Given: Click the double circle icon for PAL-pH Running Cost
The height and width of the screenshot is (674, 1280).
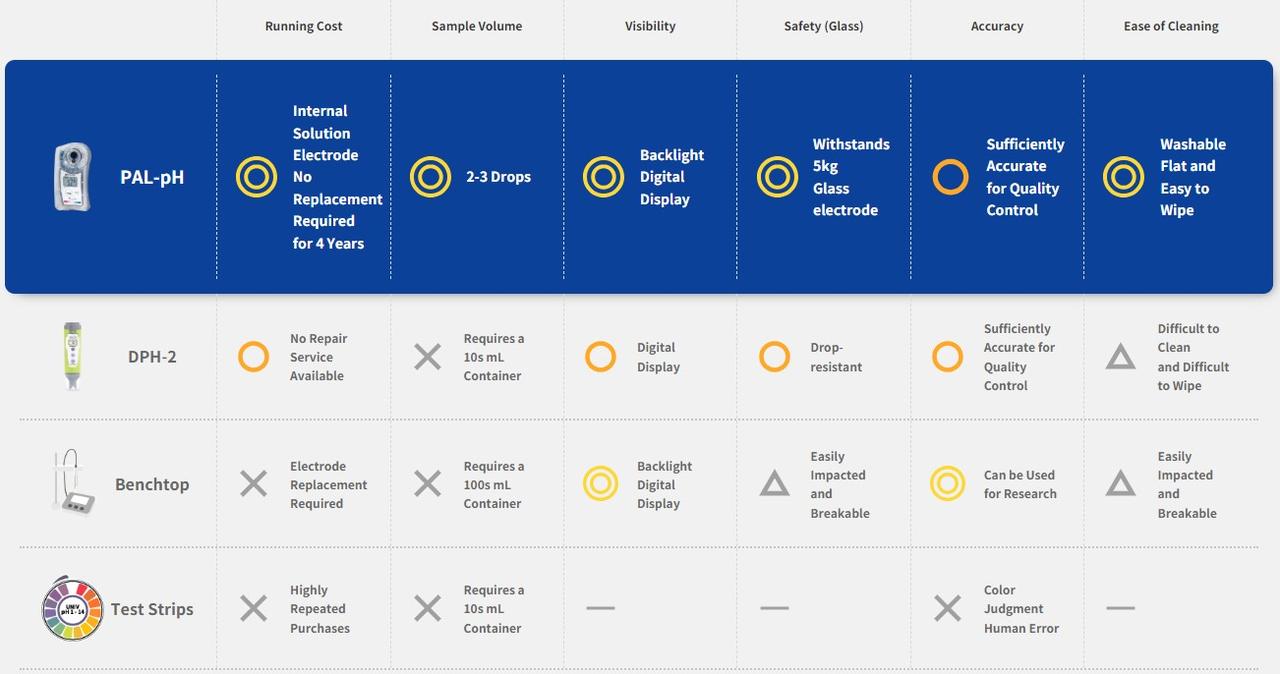Looking at the screenshot, I should point(256,177).
